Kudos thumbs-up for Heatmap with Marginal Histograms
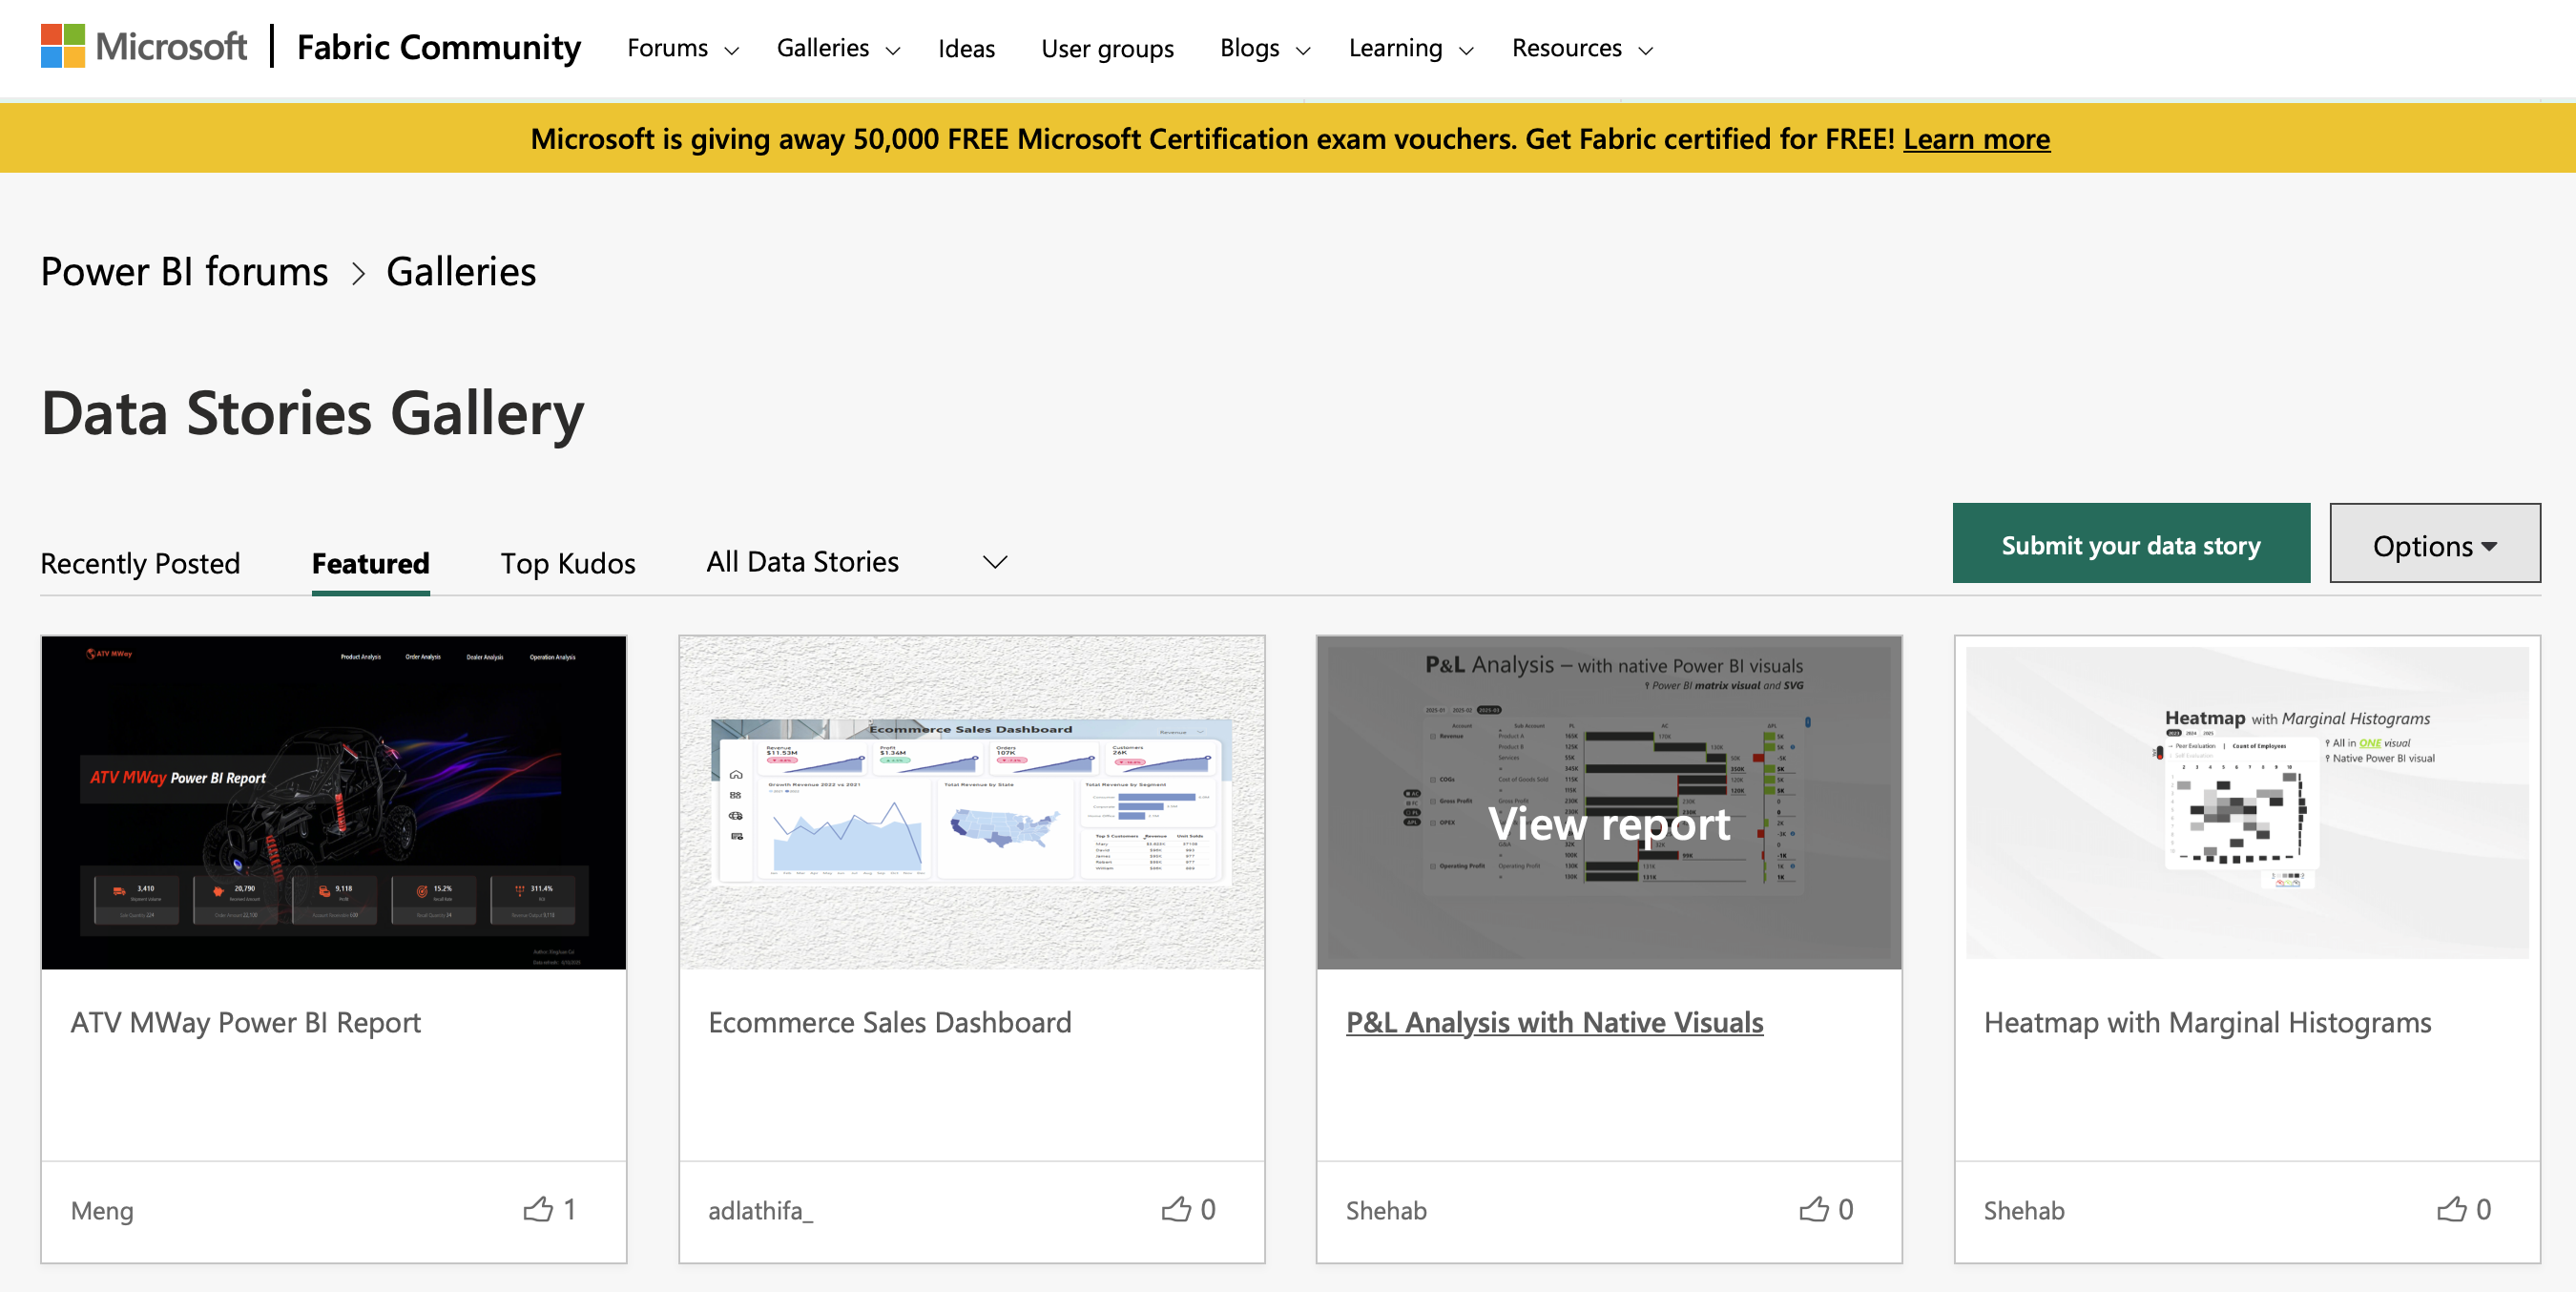 (2451, 1209)
